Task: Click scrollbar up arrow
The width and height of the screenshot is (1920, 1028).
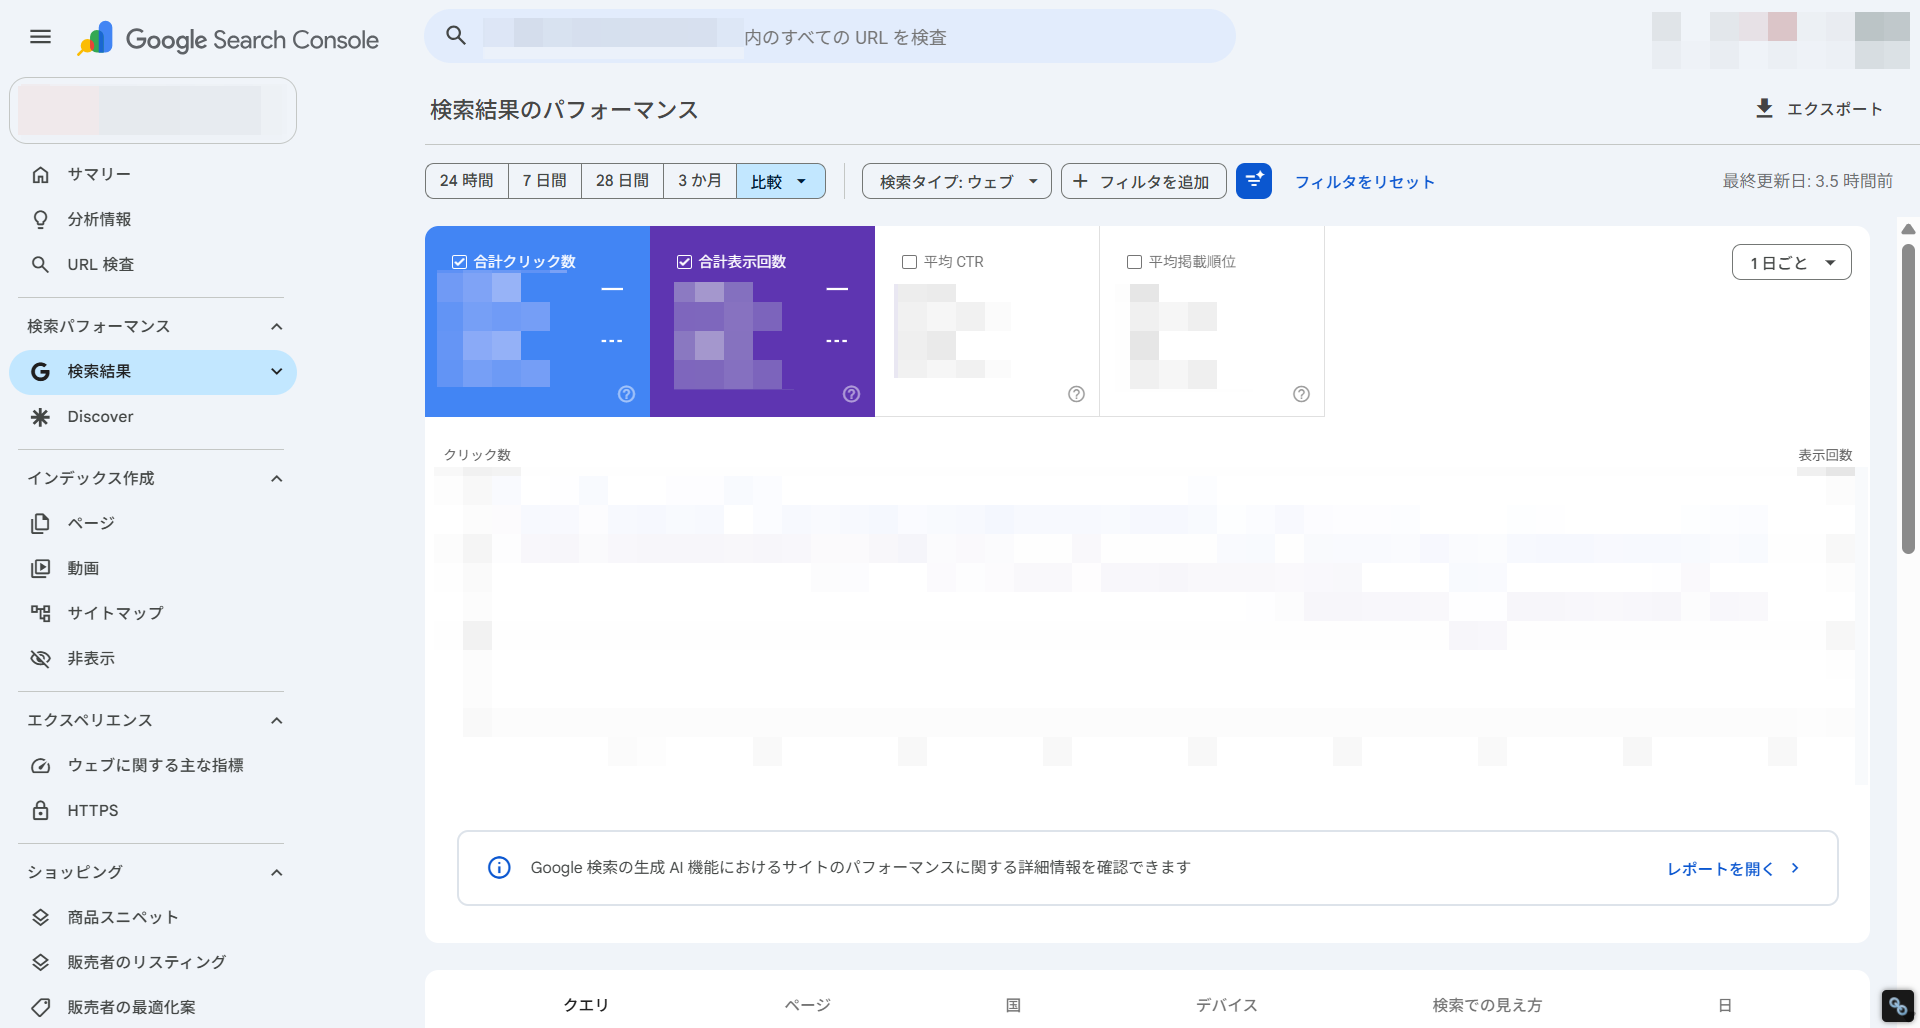Action: pos(1908,229)
